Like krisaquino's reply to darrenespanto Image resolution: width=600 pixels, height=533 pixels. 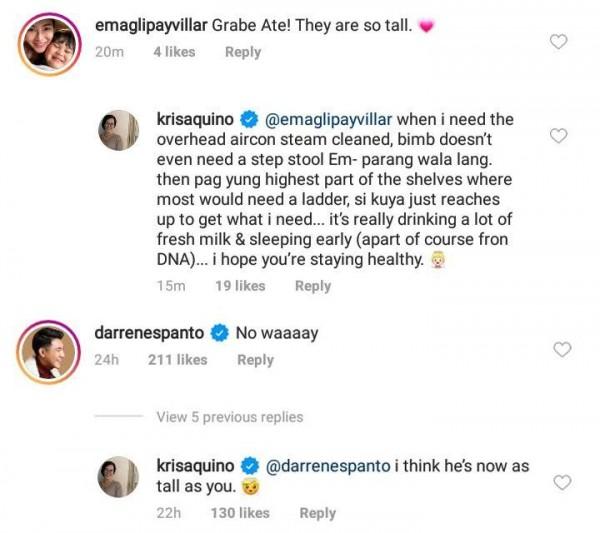click(560, 482)
